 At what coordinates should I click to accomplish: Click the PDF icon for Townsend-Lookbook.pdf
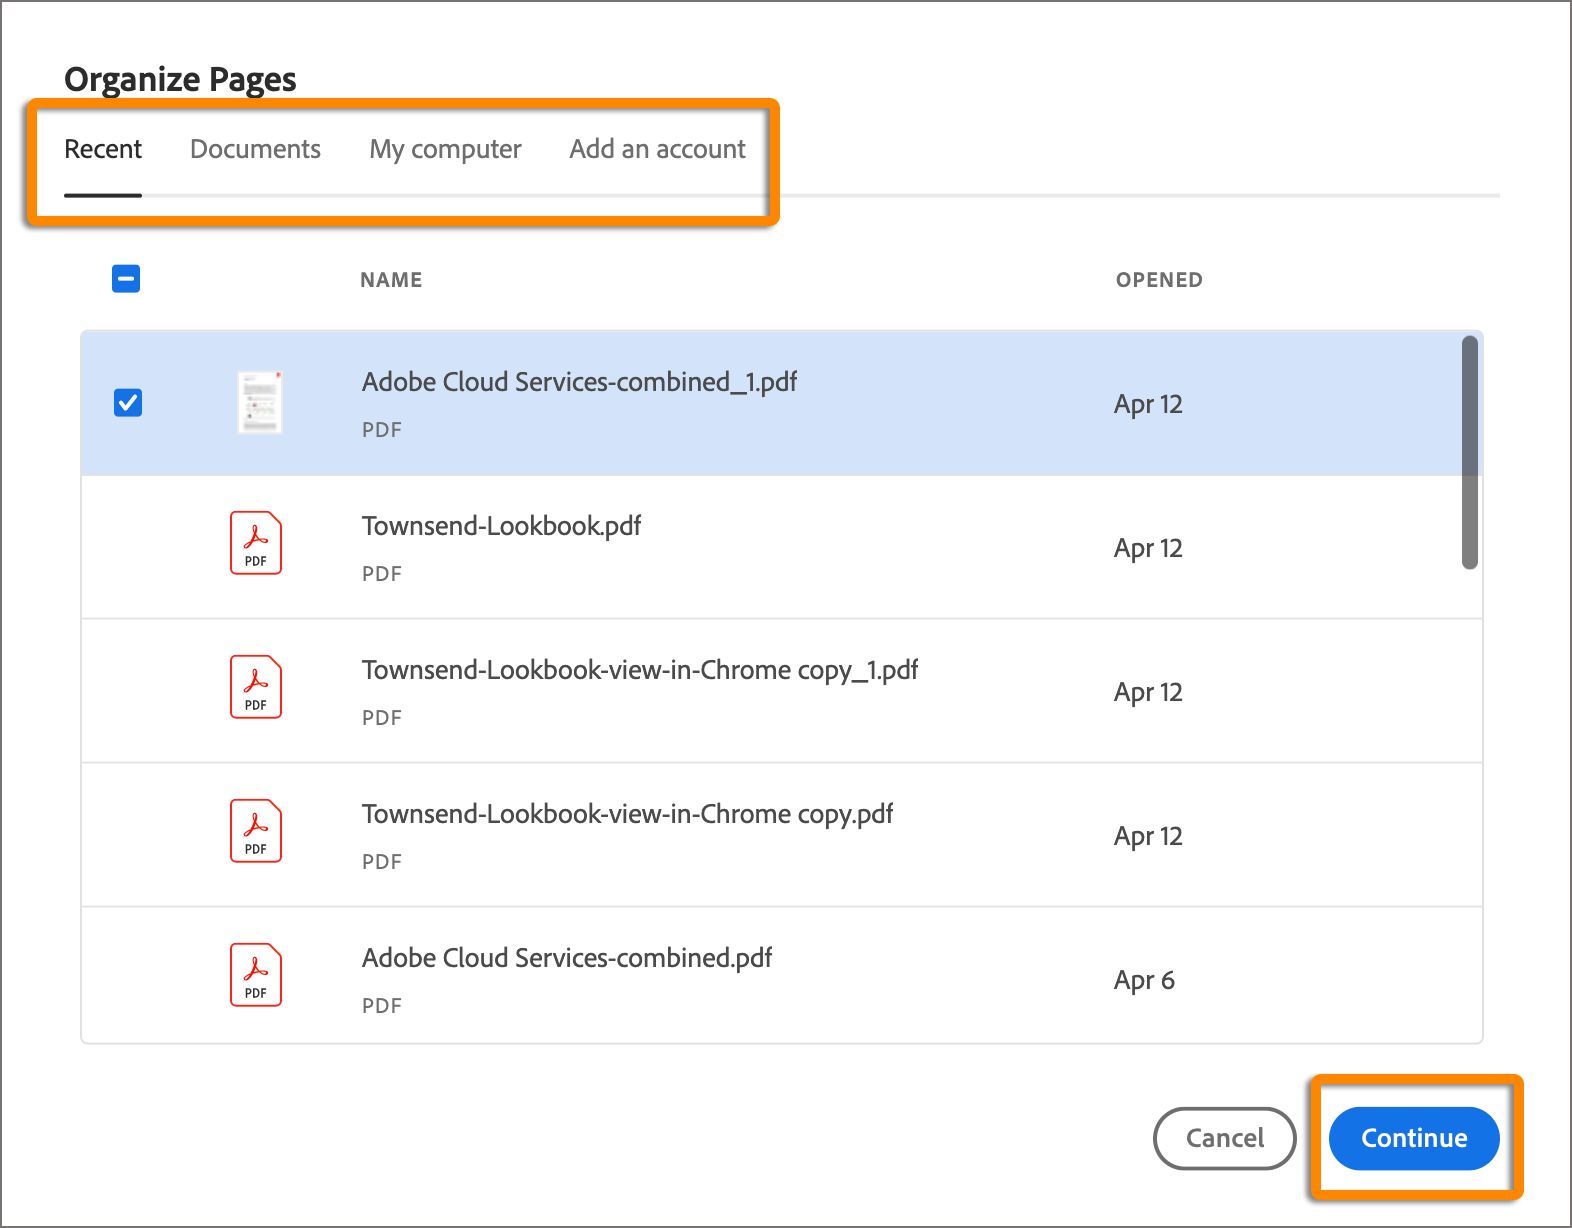256,543
